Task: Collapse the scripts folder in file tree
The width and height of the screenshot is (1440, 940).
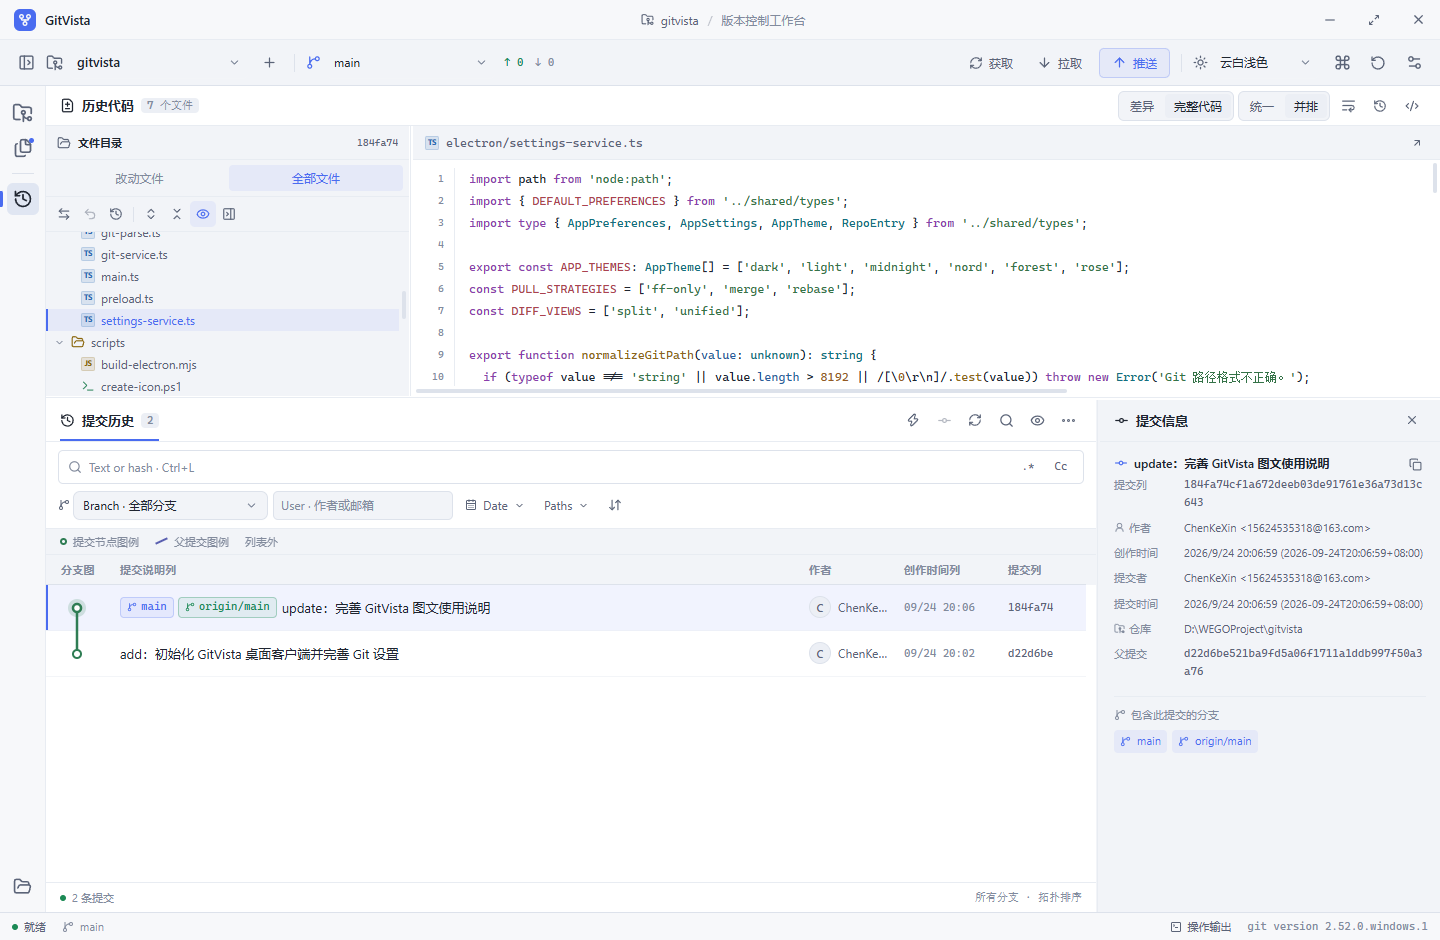Action: pos(60,343)
